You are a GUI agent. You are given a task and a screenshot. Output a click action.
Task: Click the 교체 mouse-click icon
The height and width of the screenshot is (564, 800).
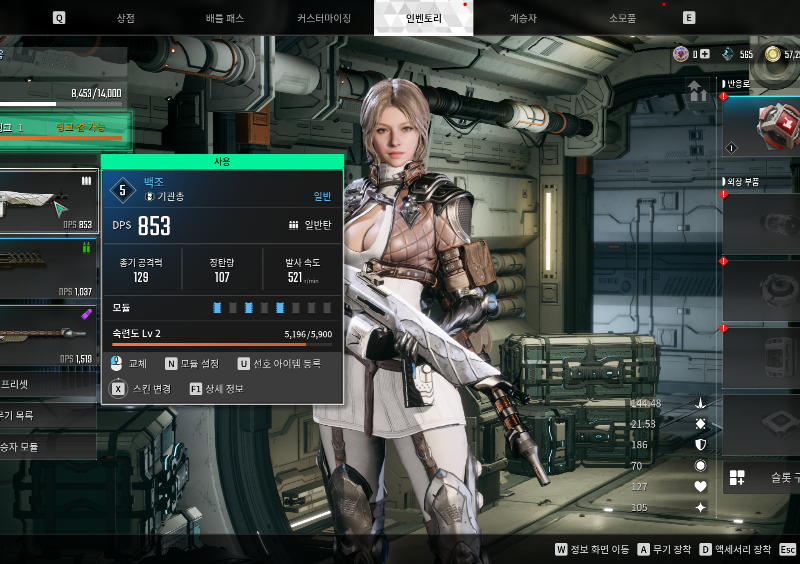116,363
